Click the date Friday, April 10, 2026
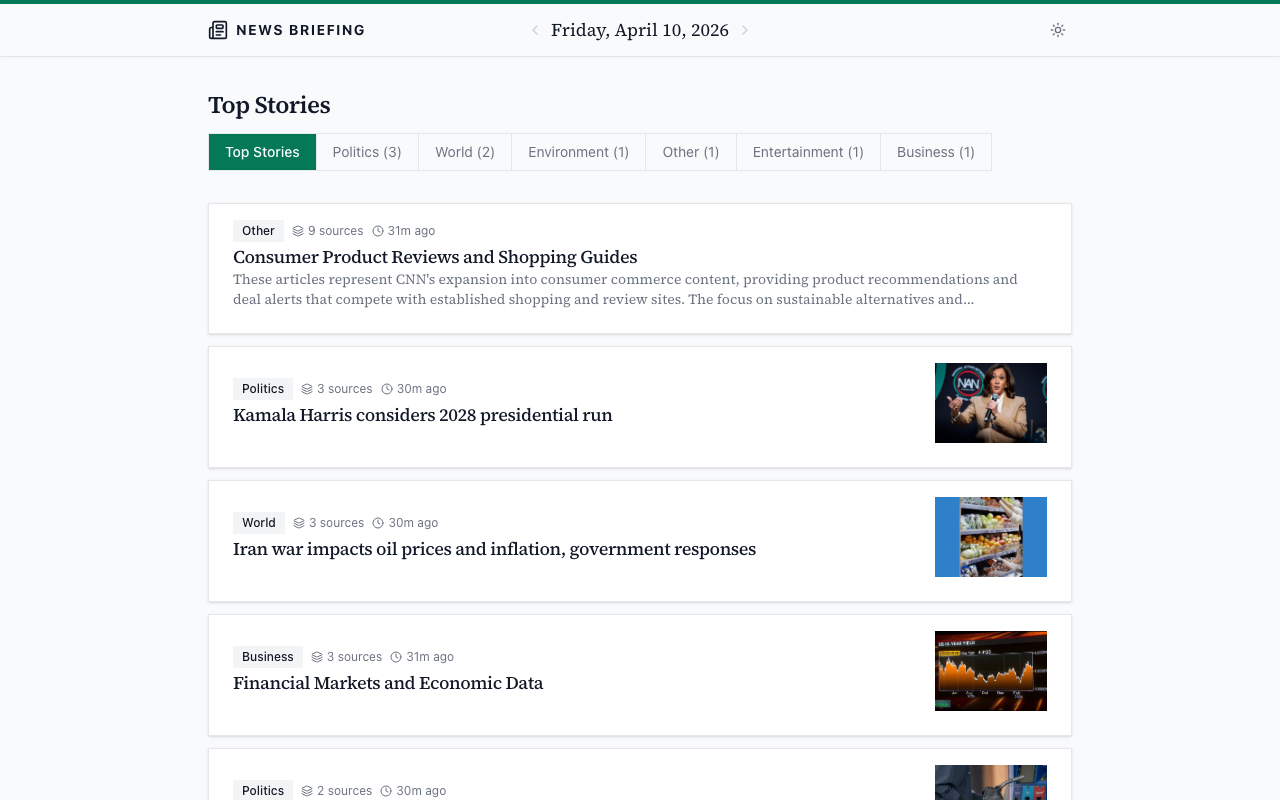This screenshot has height=800, width=1280. tap(640, 30)
